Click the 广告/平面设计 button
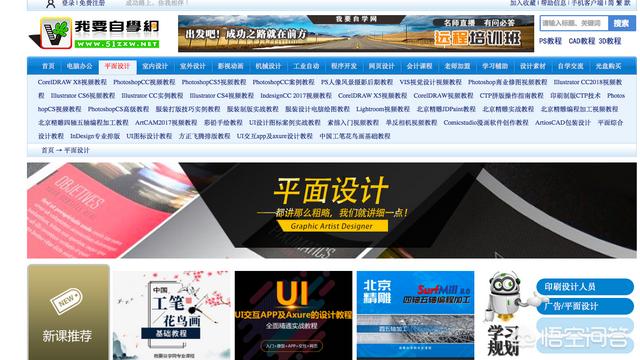 (584, 306)
